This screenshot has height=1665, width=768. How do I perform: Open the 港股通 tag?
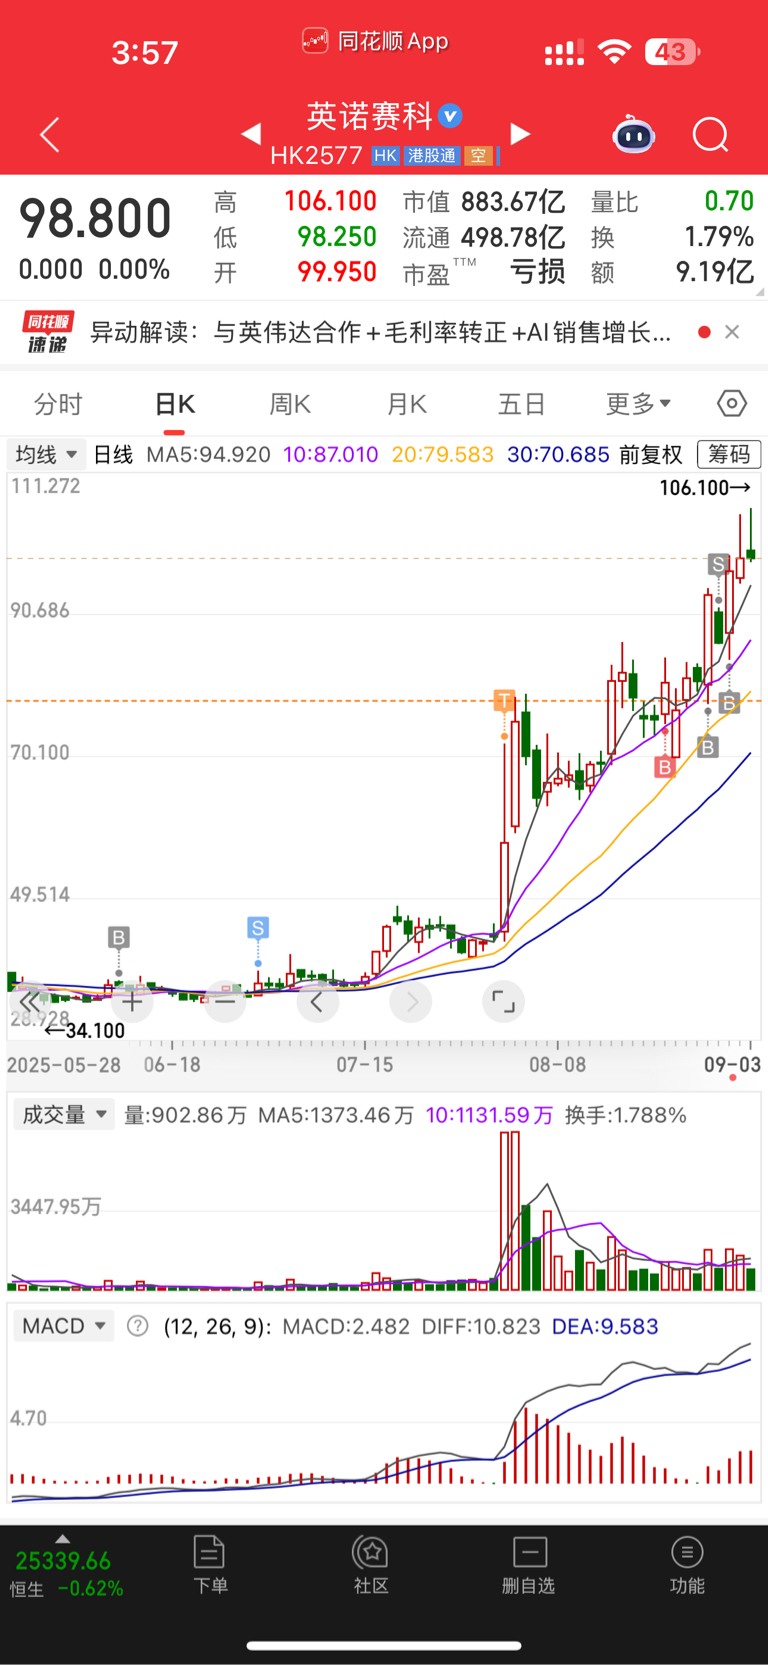431,156
